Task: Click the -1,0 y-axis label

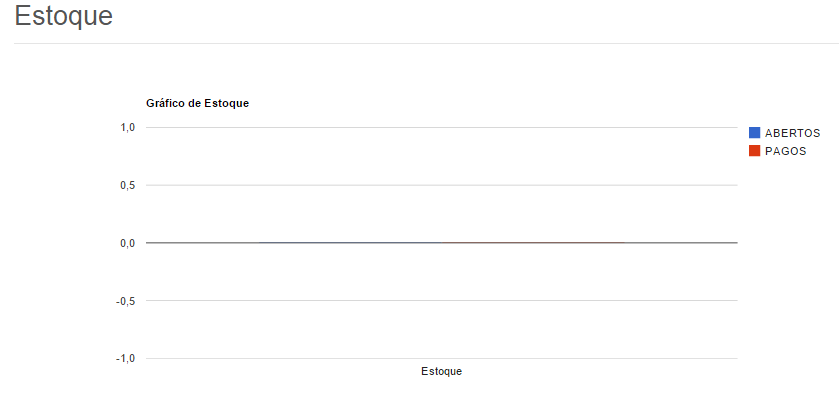Action: tap(125, 359)
